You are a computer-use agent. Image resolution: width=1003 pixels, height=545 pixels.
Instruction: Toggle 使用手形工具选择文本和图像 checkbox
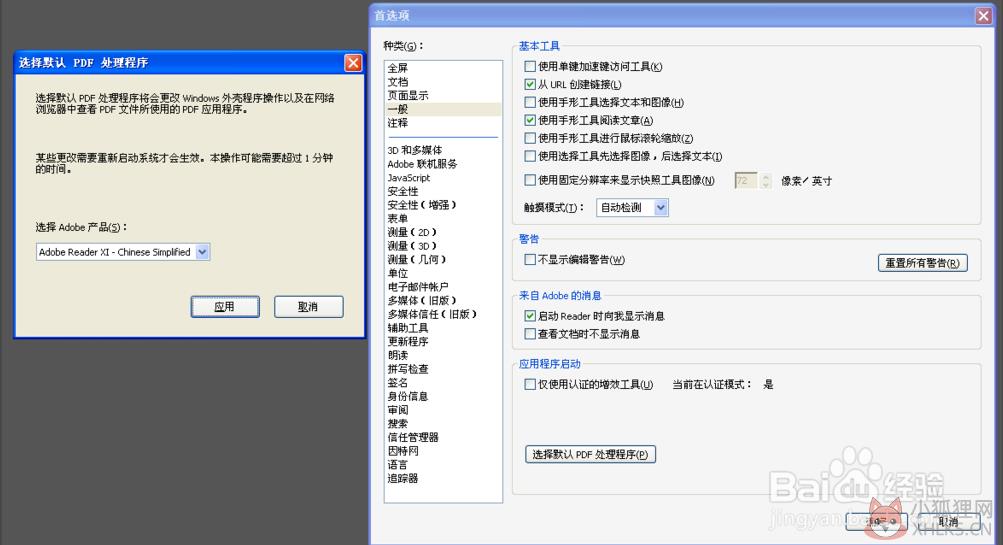pos(530,102)
